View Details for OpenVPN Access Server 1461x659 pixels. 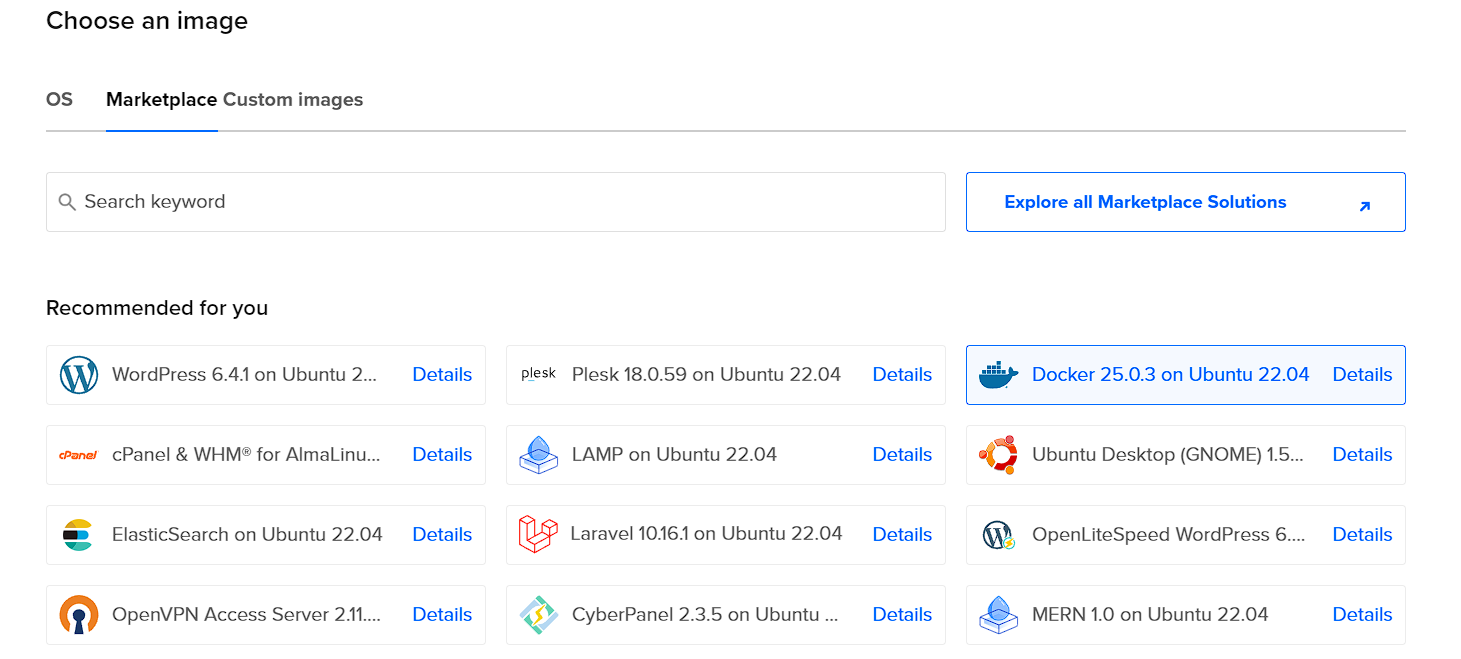(442, 615)
